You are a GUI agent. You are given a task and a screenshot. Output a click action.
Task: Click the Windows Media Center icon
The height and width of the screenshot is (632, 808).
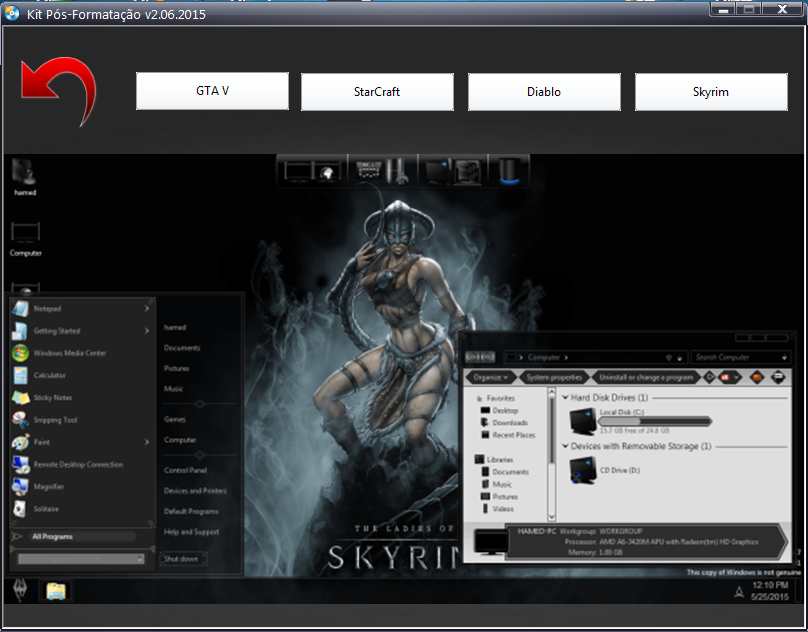click(20, 353)
